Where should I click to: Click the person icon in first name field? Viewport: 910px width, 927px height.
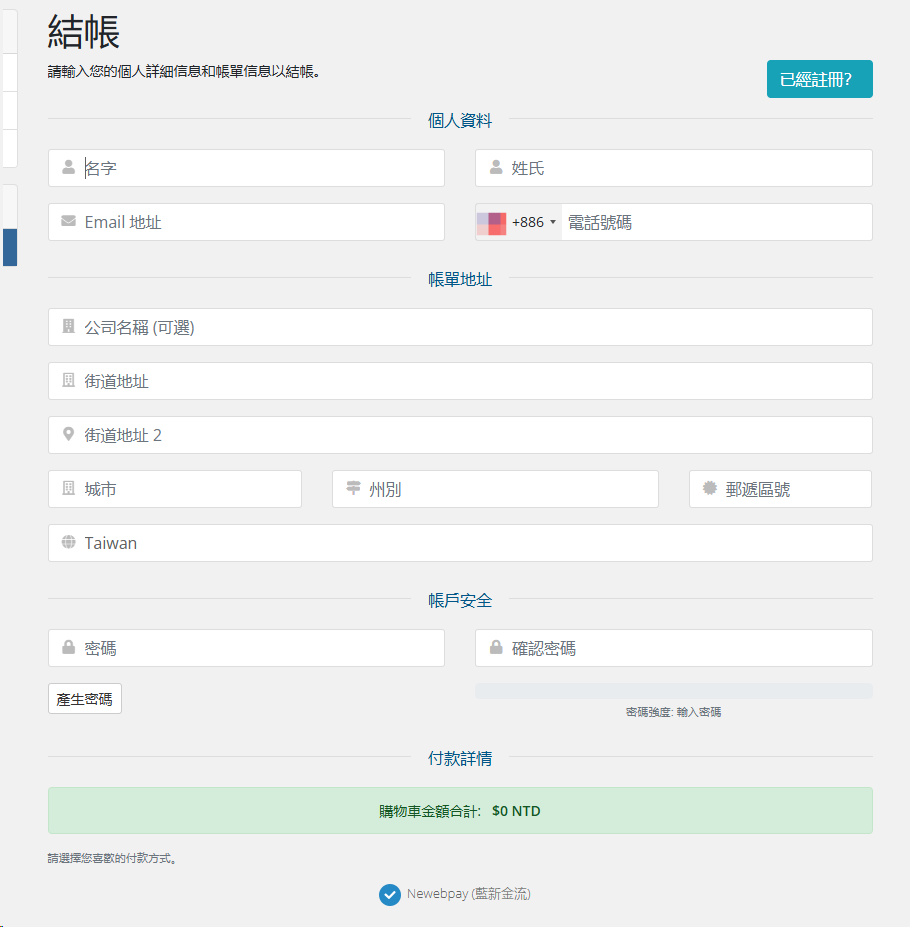coord(68,168)
